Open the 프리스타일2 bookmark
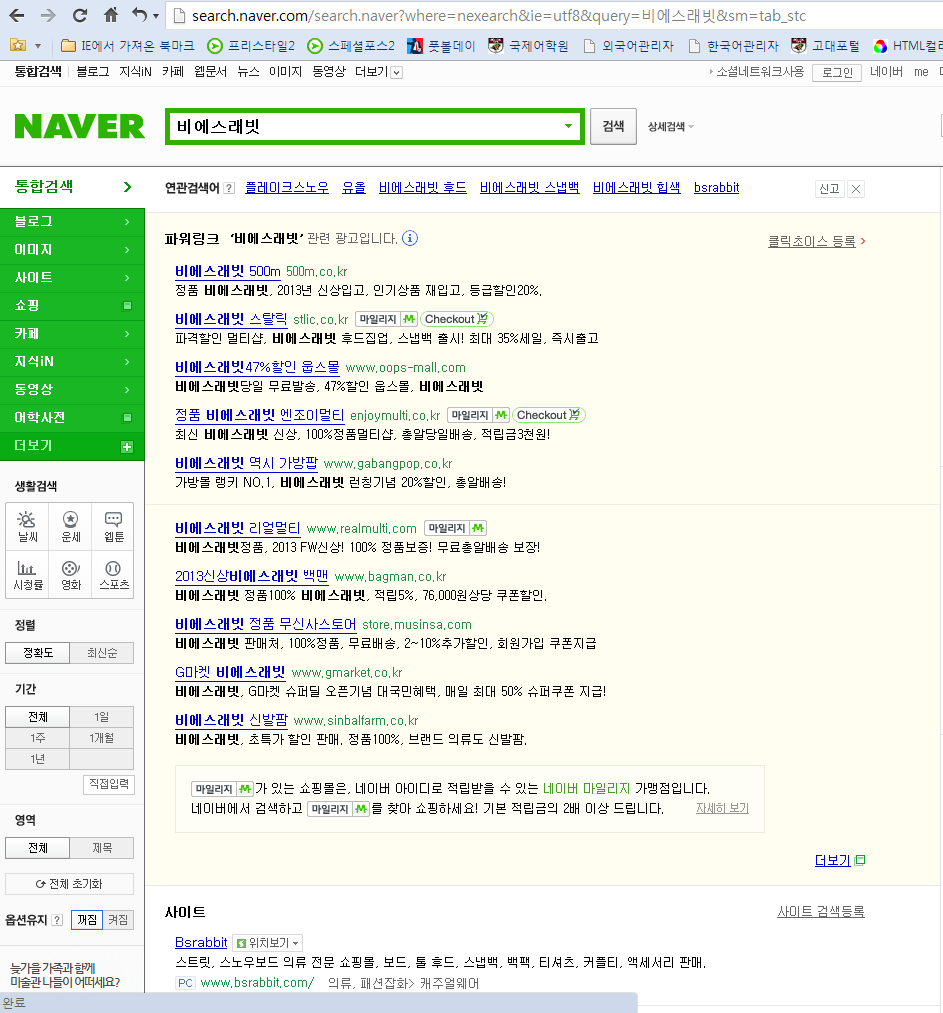Screen dimensions: 943x1013 pyautogui.click(x=251, y=46)
